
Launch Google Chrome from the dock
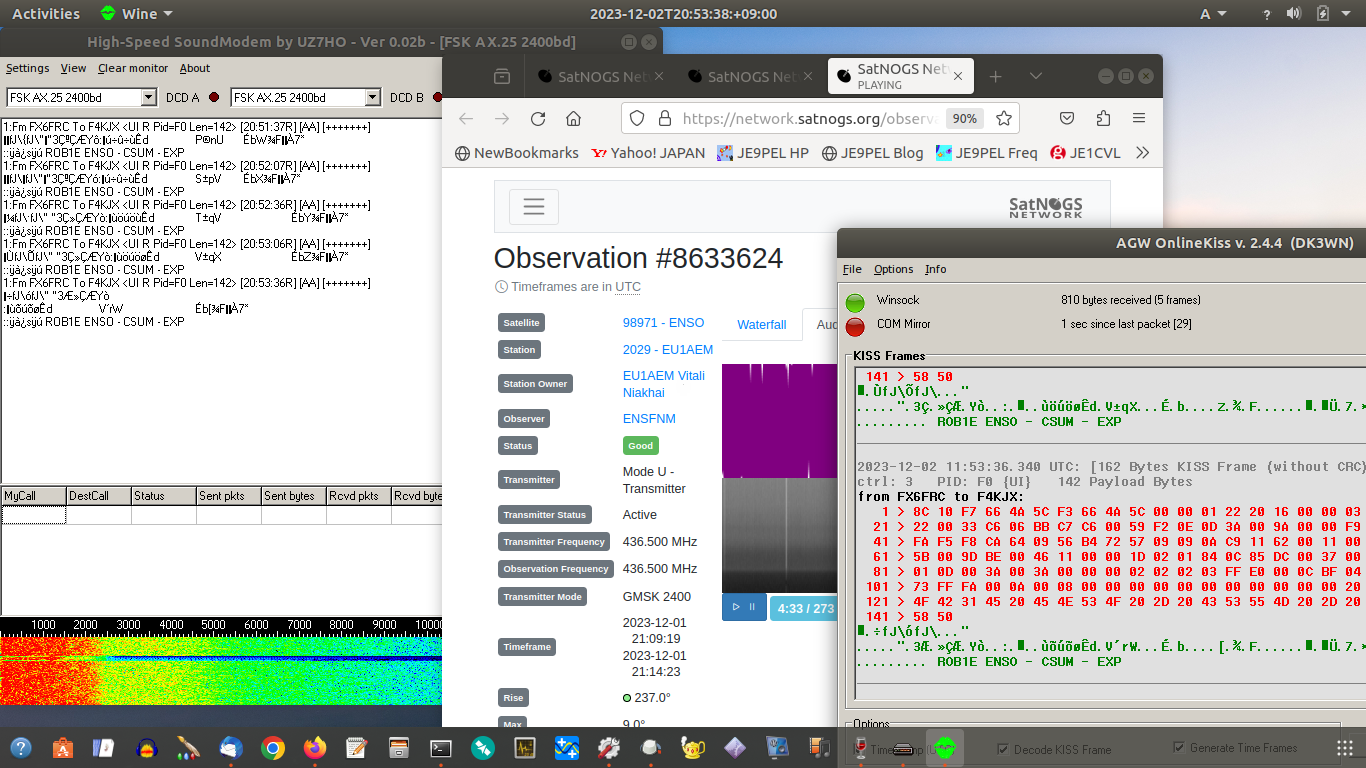273,747
